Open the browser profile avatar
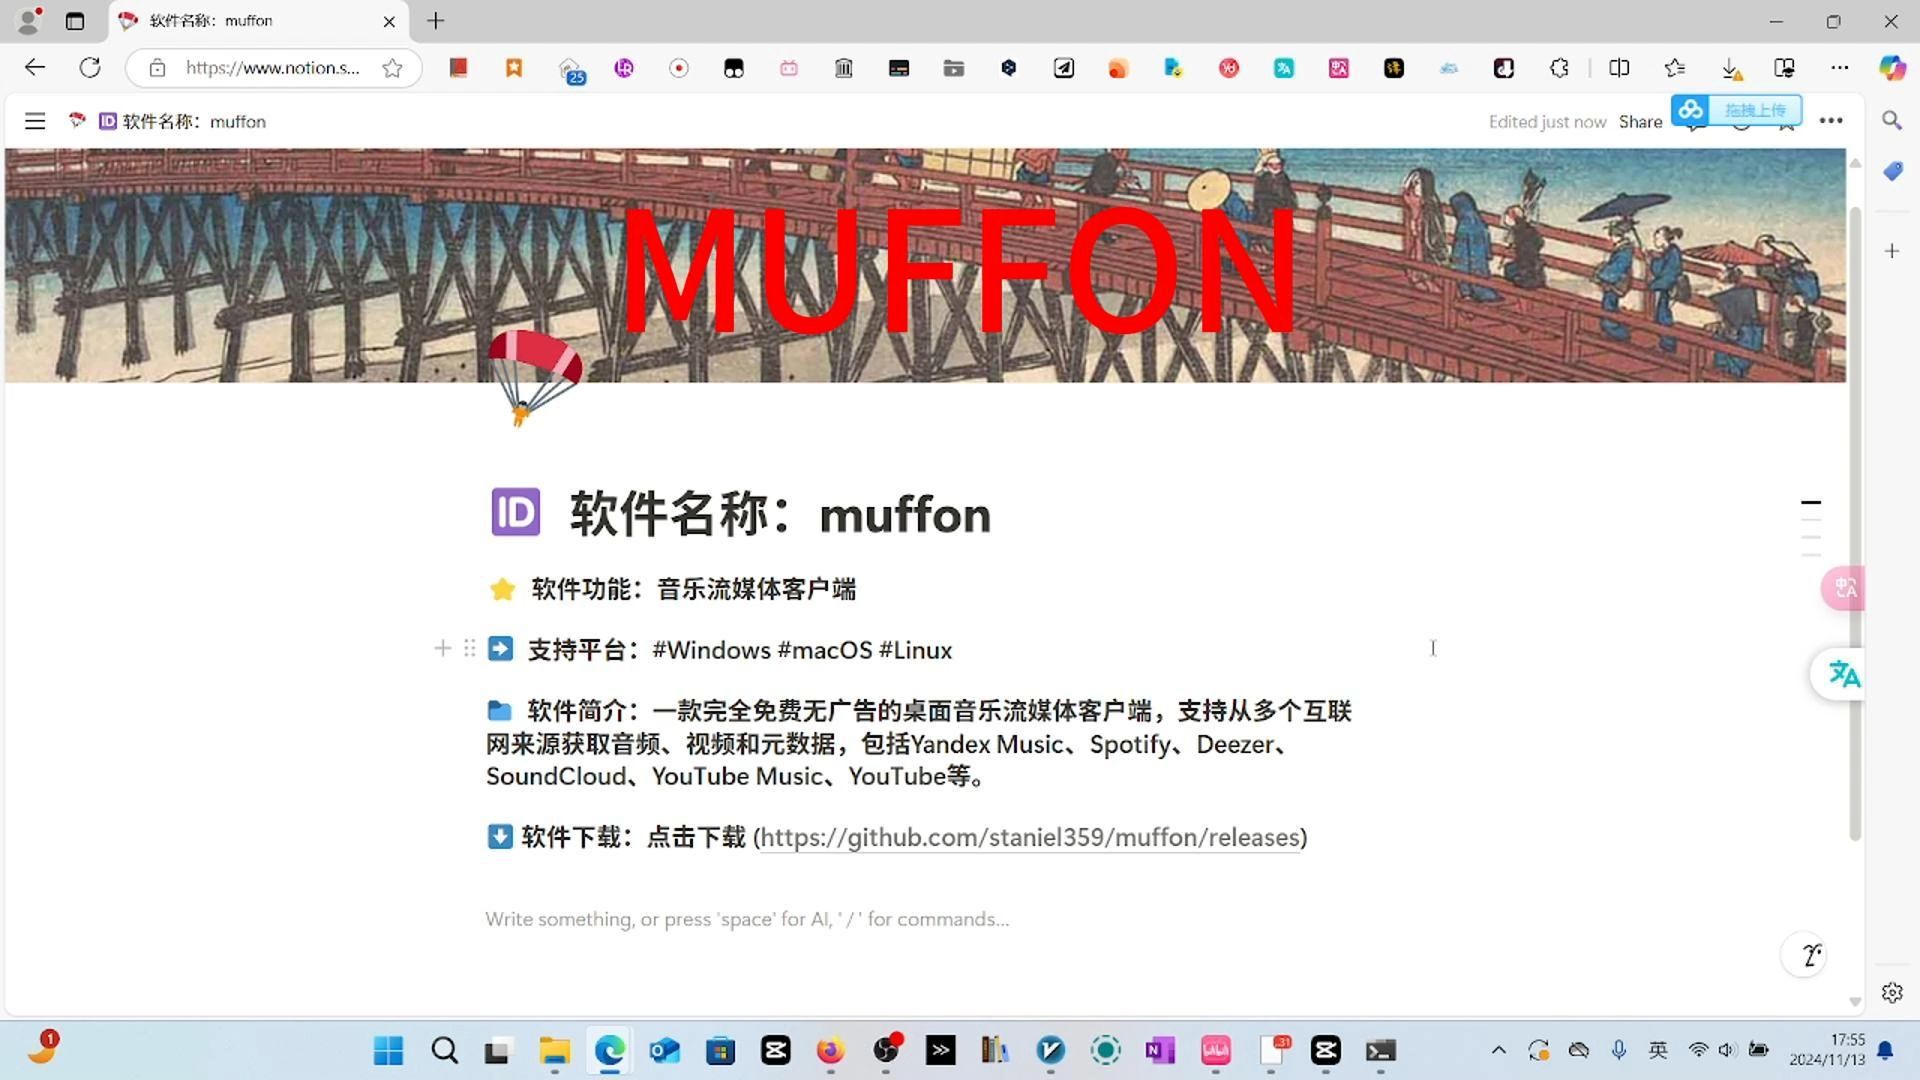The height and width of the screenshot is (1080, 1920). point(29,20)
